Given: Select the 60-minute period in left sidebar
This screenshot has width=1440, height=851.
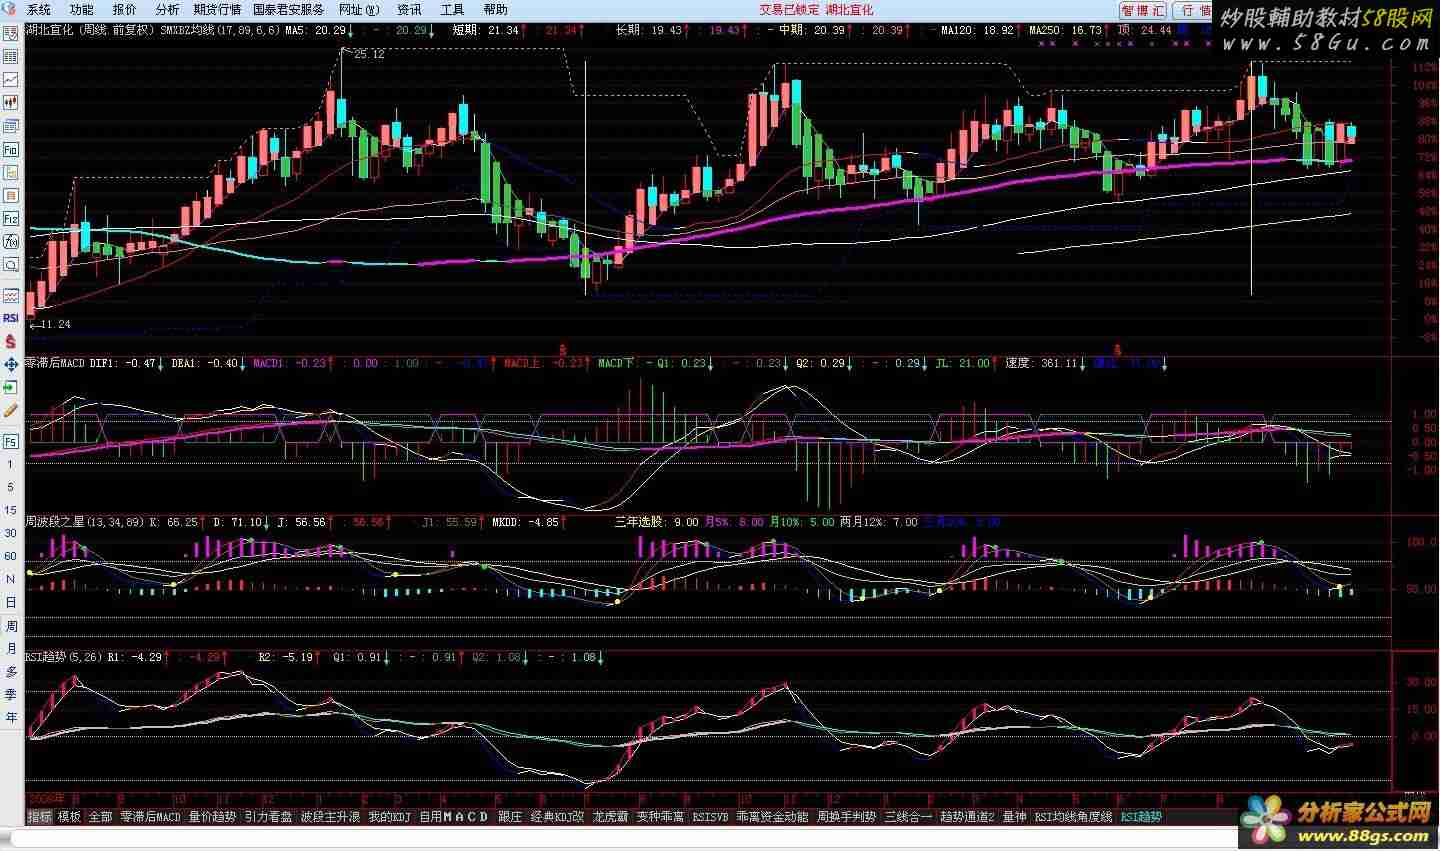Looking at the screenshot, I should click(x=11, y=556).
